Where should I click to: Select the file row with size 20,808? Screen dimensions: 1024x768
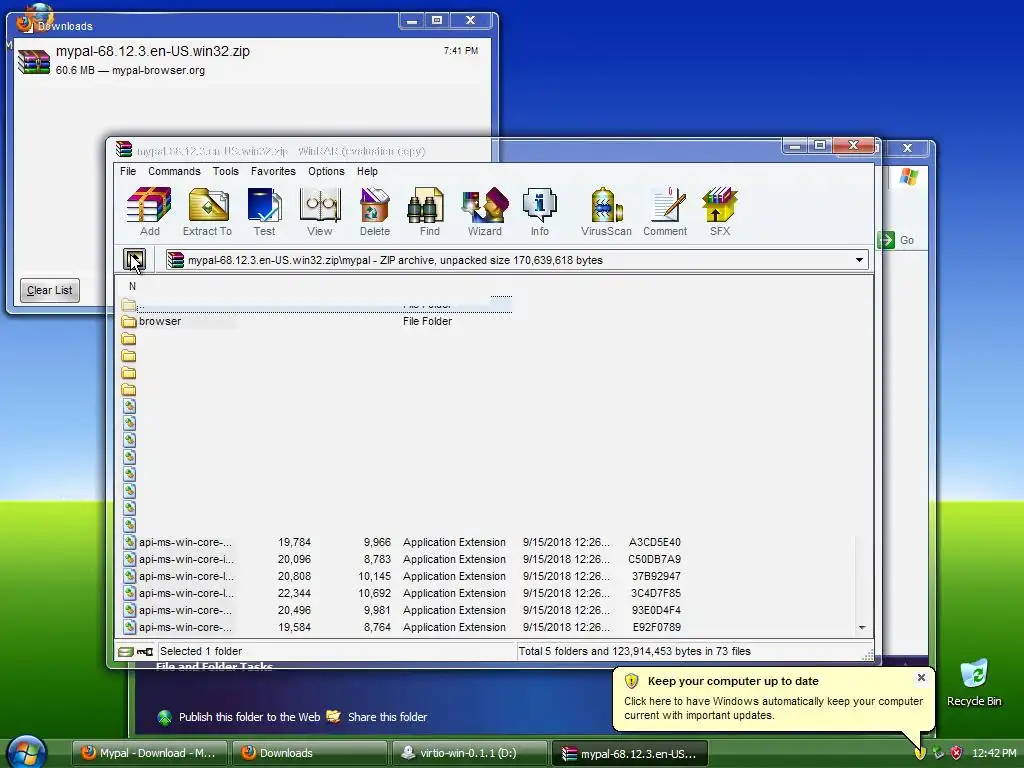click(402, 576)
